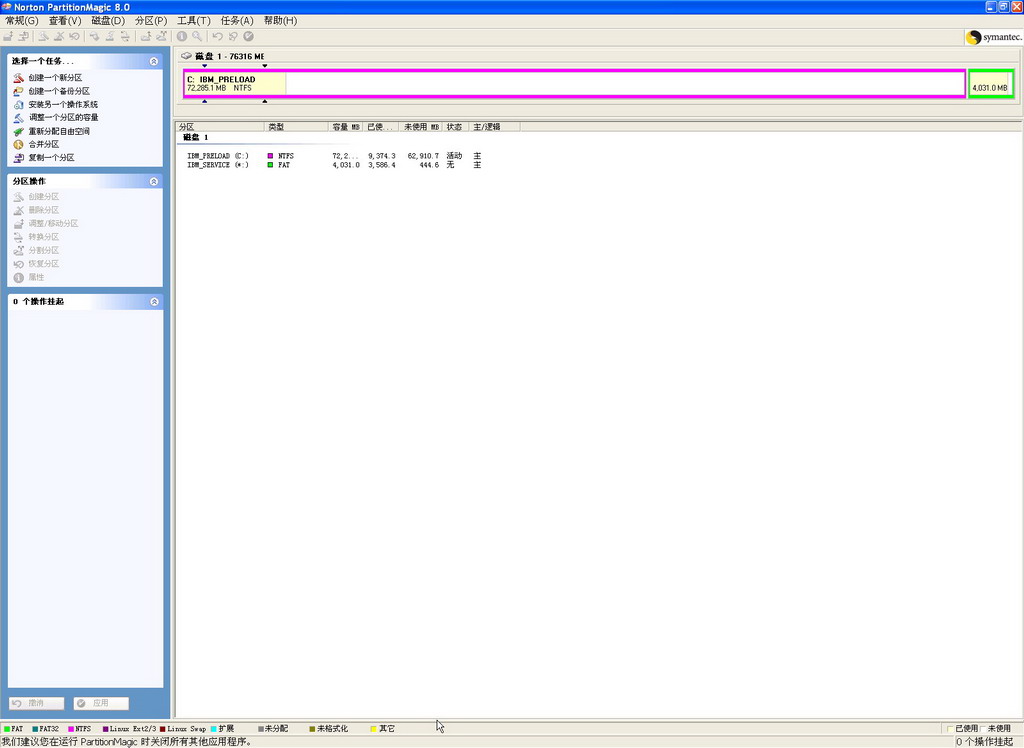This screenshot has width=1024, height=748.
Task: Click 转换分区 under 分区操作
Action: point(43,236)
